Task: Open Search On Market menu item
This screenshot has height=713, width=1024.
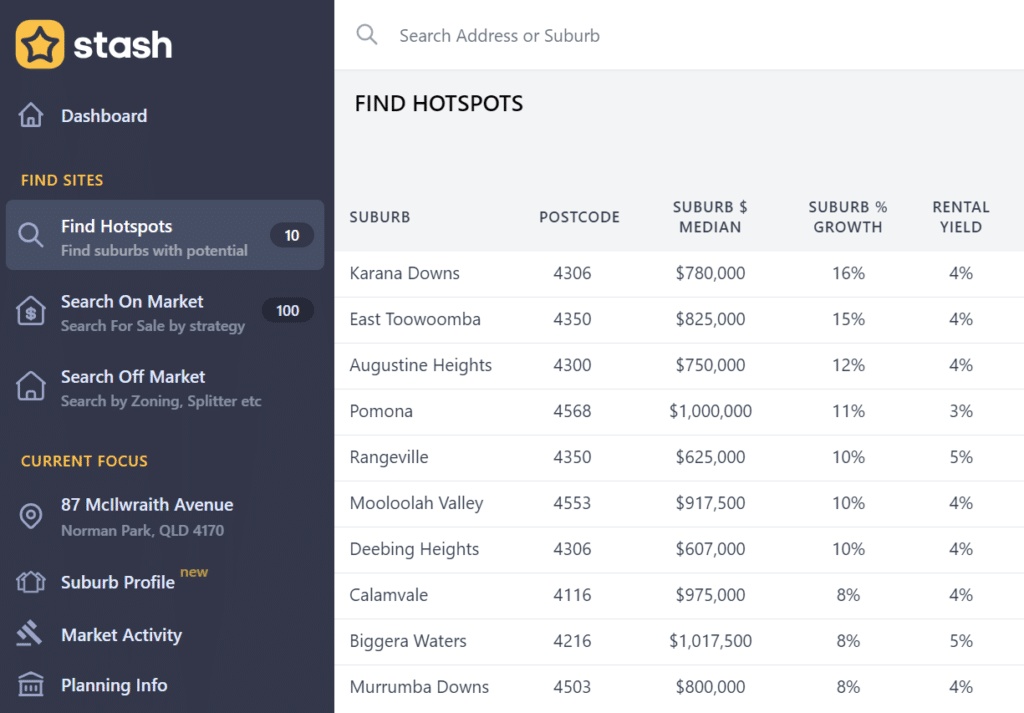Action: (x=132, y=302)
